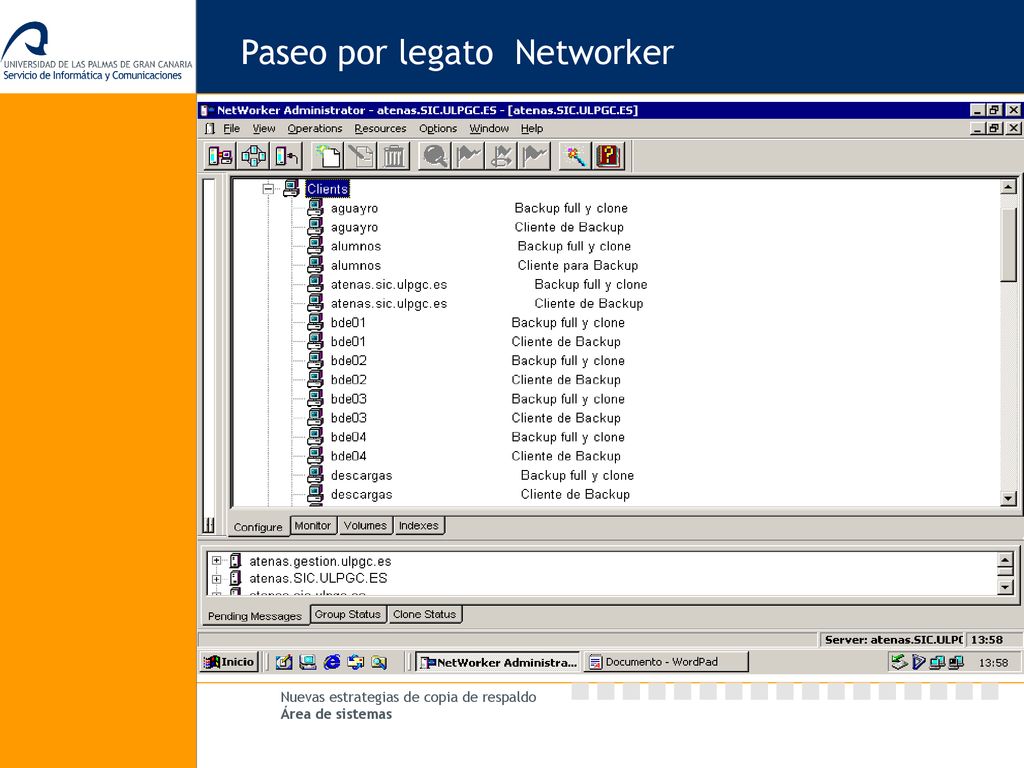Select bde01 in its 'Backup full y clone' row

point(348,323)
